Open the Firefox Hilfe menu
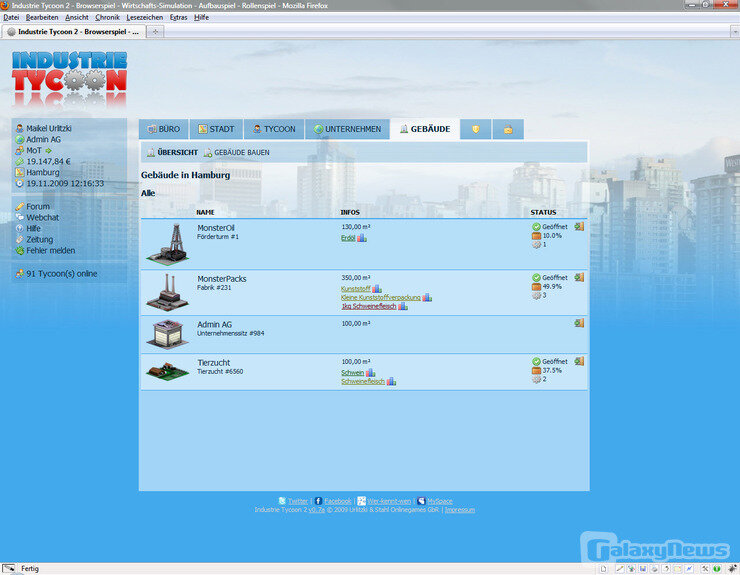The height and width of the screenshot is (575, 740). click(x=201, y=17)
